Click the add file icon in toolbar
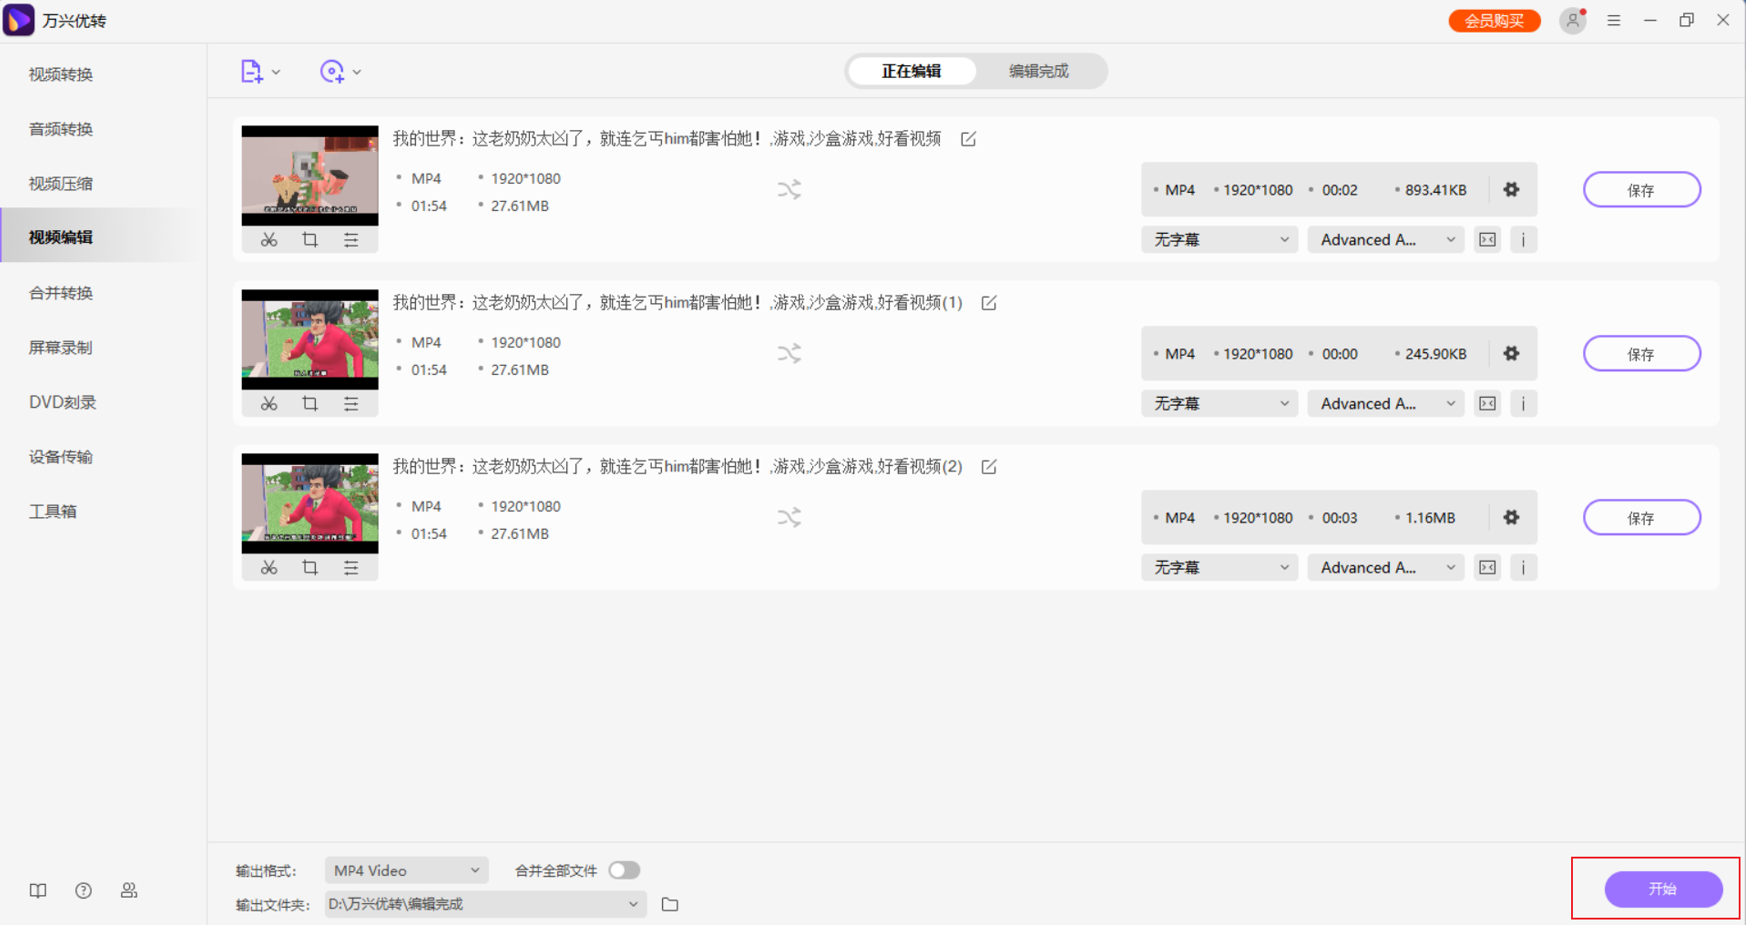This screenshot has width=1748, height=927. pyautogui.click(x=251, y=72)
